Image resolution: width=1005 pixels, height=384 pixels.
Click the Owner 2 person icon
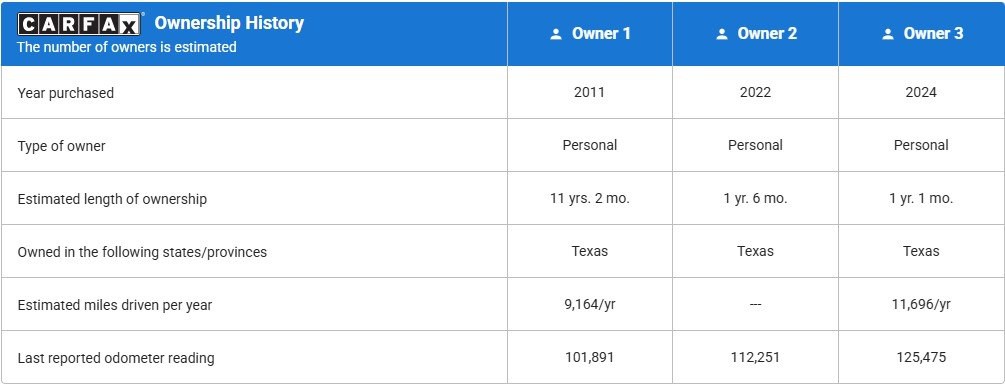tap(722, 34)
